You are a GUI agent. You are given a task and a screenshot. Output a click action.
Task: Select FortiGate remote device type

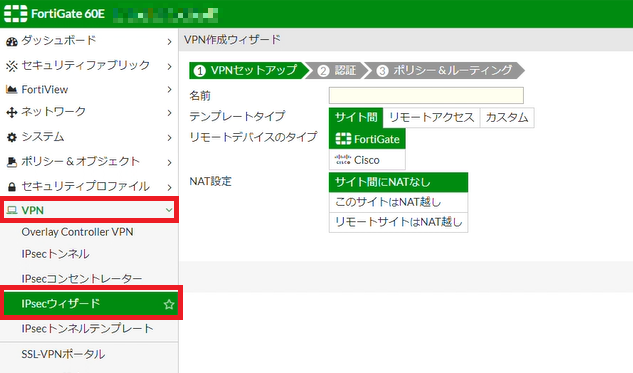(x=367, y=139)
